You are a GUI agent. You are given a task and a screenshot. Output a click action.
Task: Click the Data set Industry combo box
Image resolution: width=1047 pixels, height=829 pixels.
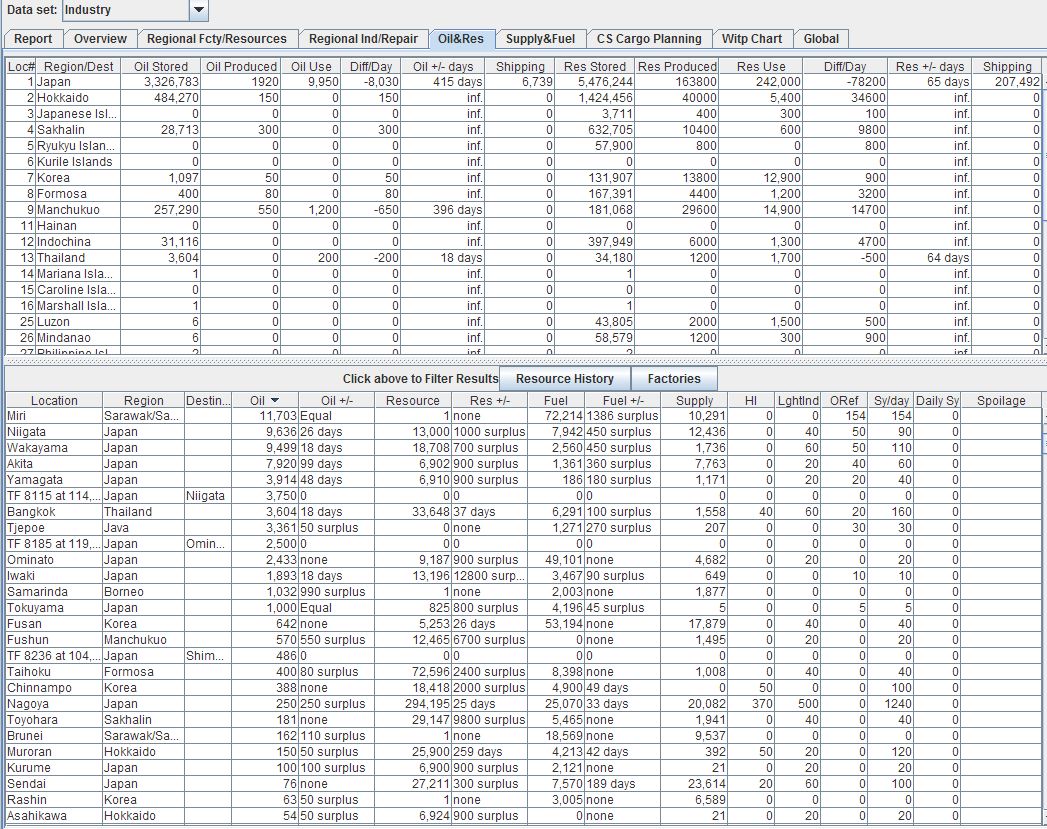135,10
